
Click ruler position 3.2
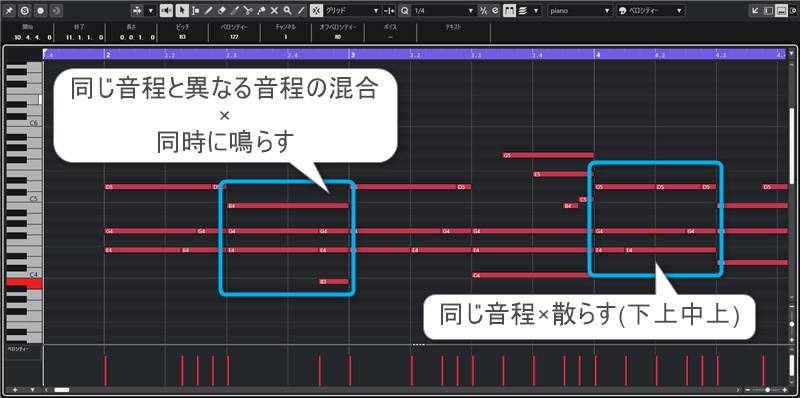pyautogui.click(x=415, y=55)
